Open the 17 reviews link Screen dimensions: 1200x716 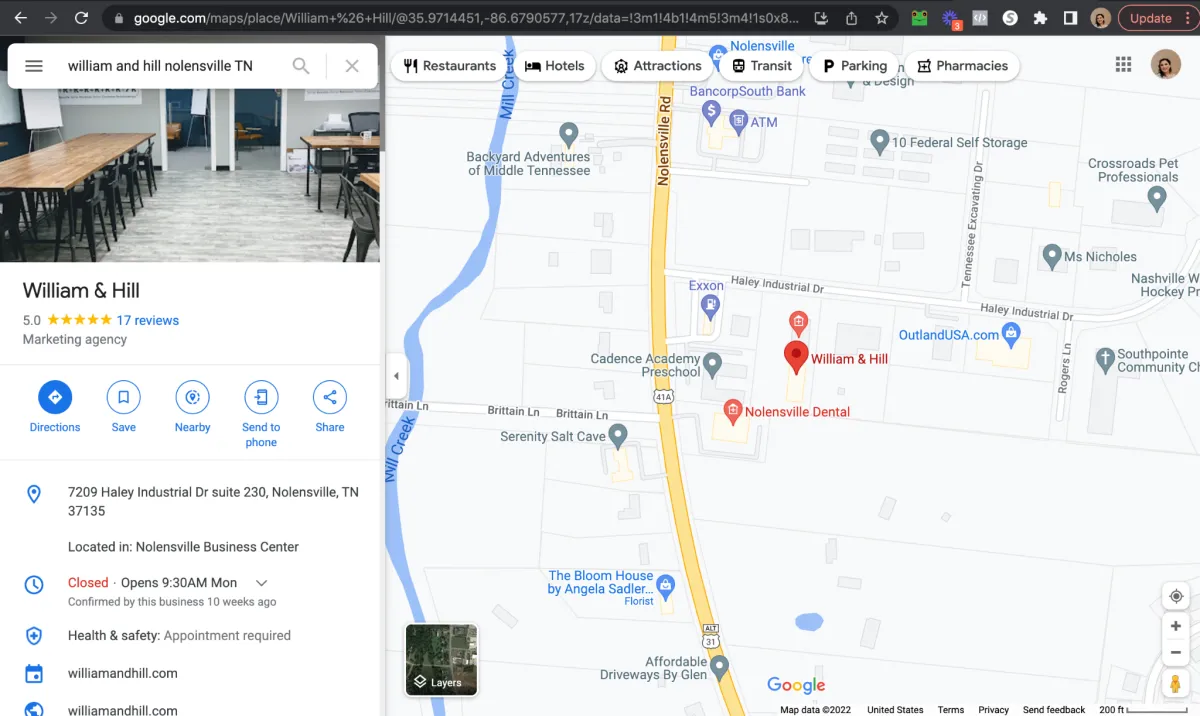[x=148, y=321]
